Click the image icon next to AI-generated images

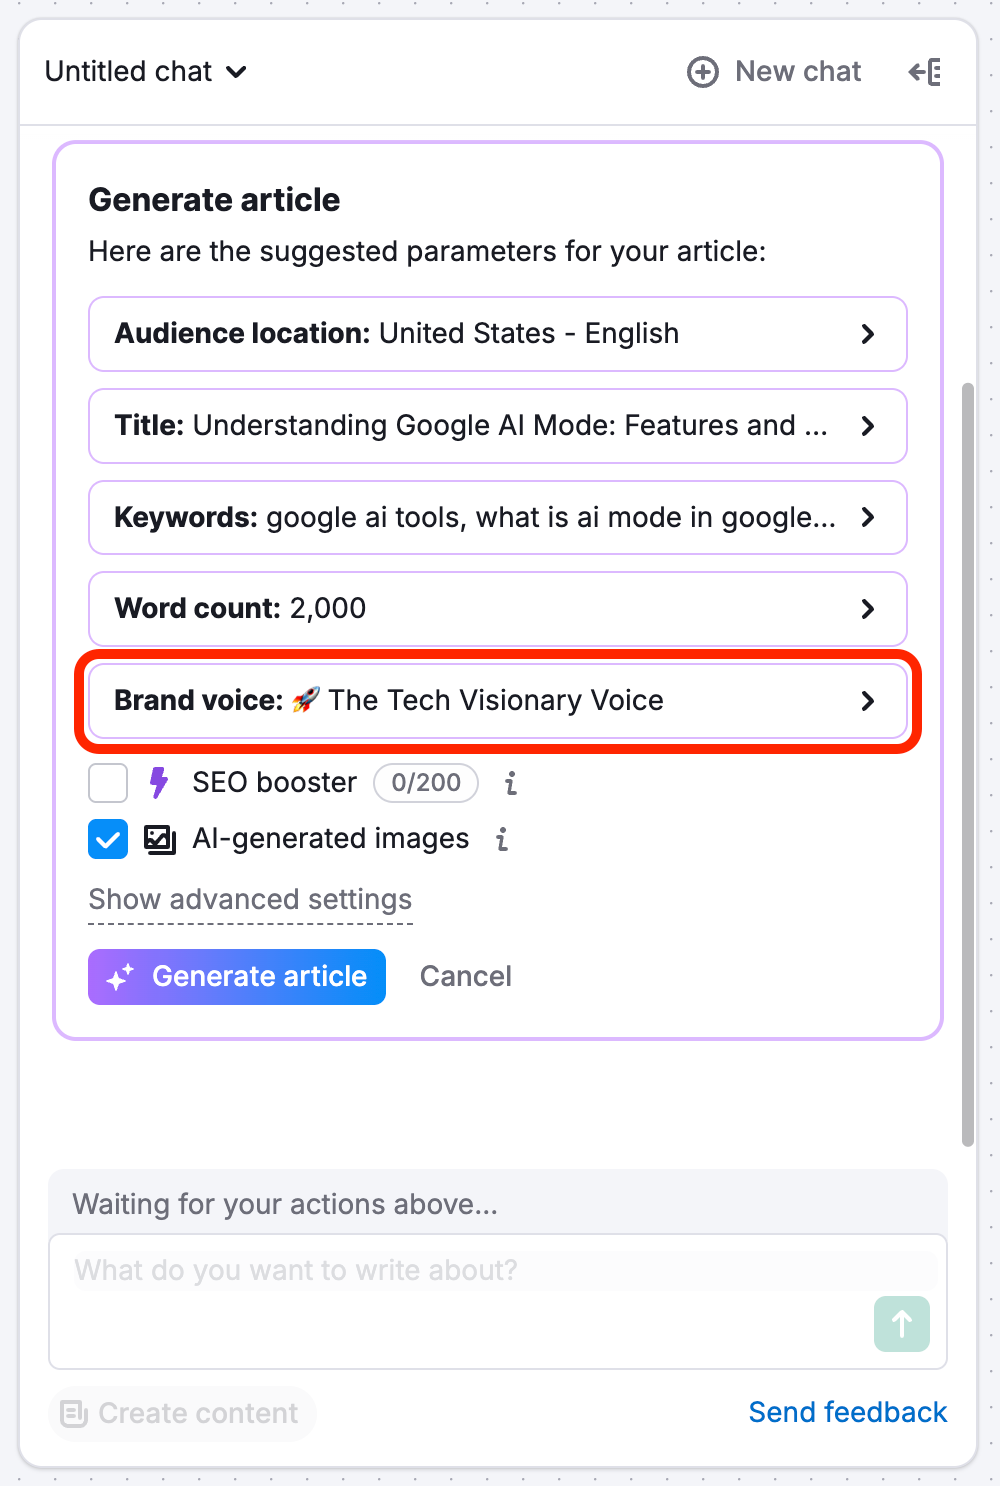coord(158,840)
